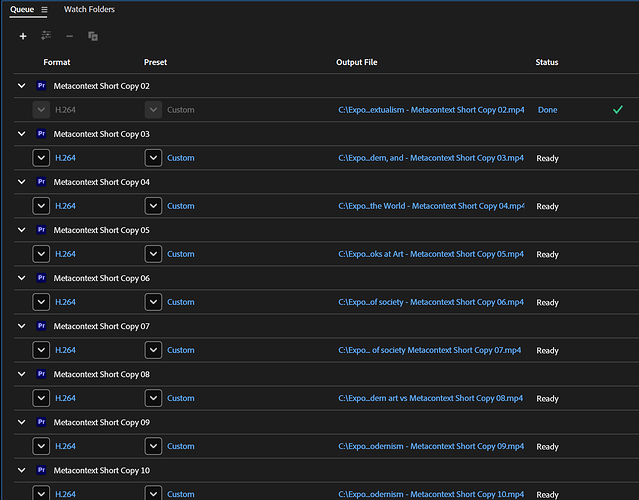
Task: Open format dropdown for Copy 03 output
Action: 41,158
